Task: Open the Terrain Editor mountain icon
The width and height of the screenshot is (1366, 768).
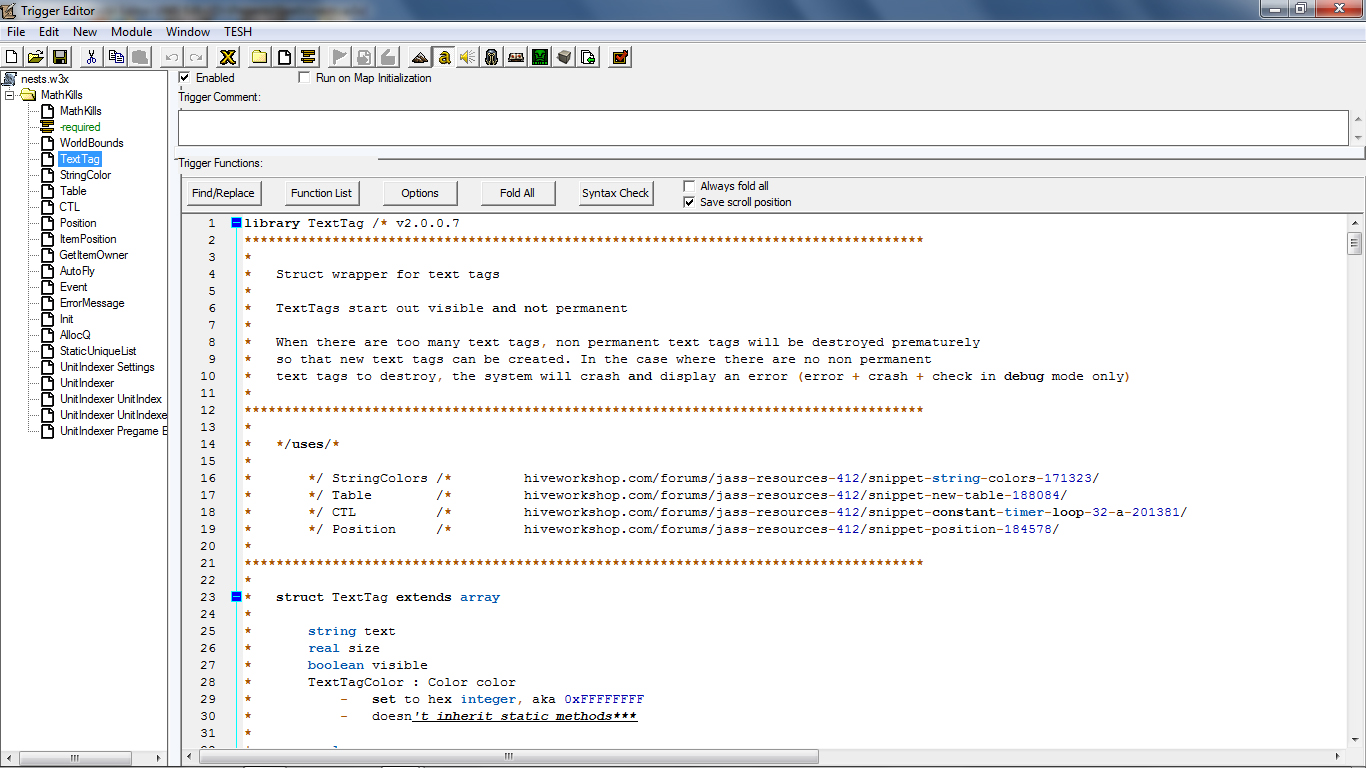Action: tap(420, 57)
